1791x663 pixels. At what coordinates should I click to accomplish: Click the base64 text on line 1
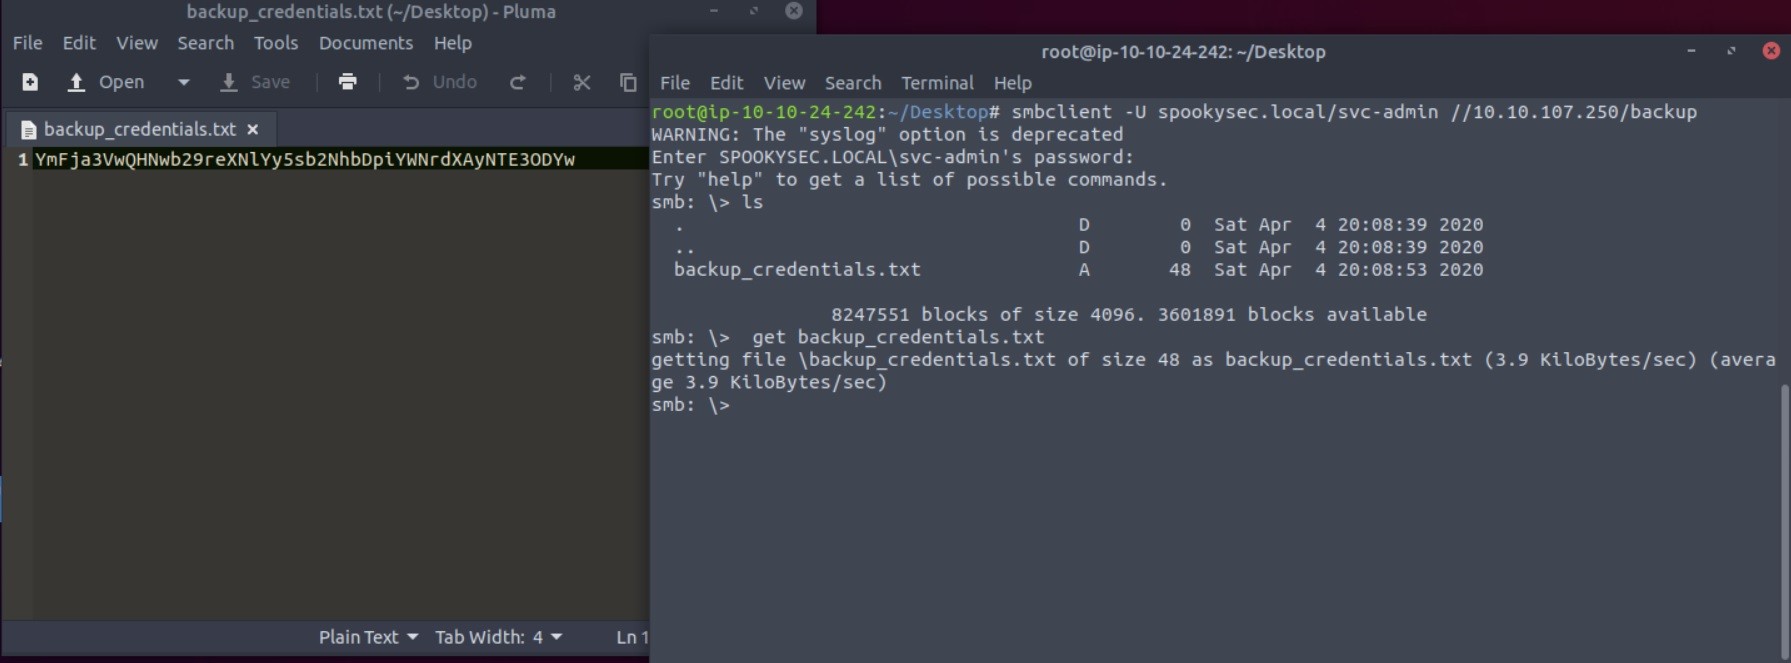(x=304, y=159)
